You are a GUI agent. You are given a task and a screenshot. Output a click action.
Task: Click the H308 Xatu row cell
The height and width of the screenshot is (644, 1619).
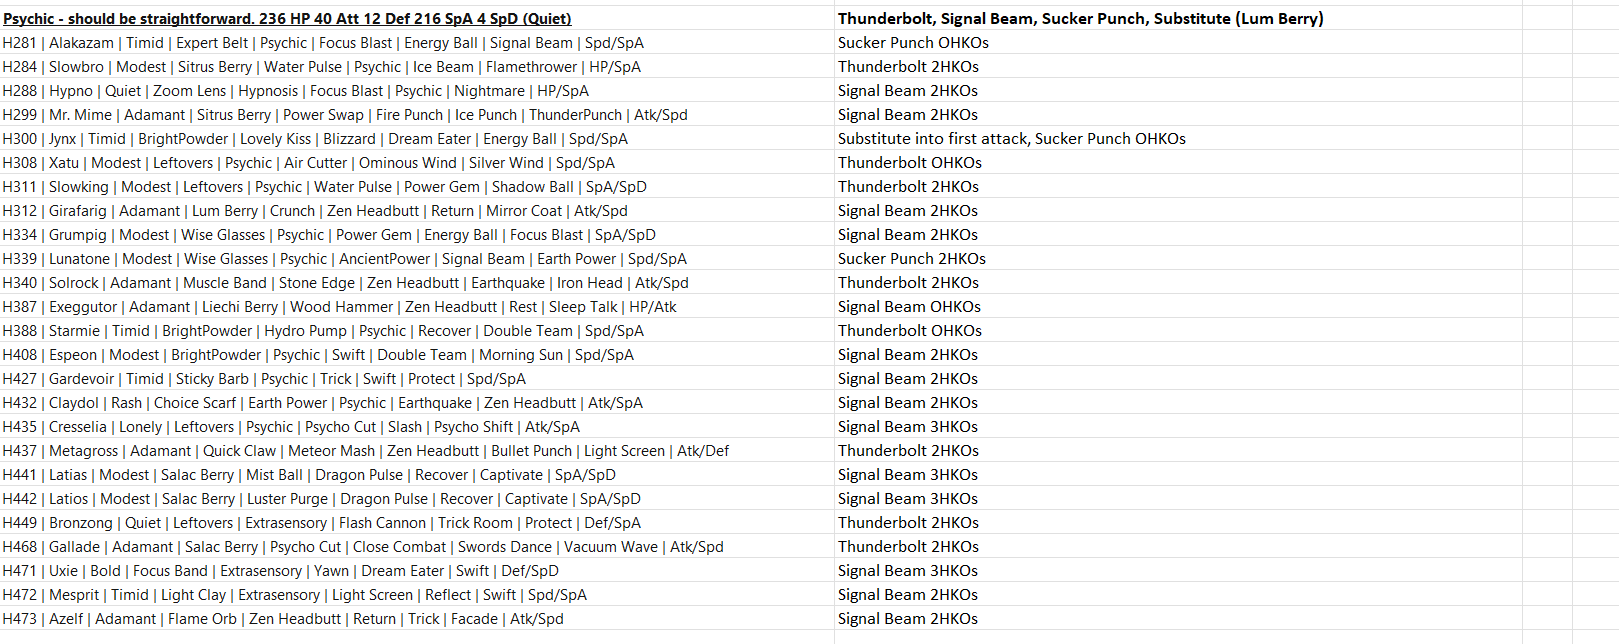pyautogui.click(x=308, y=163)
